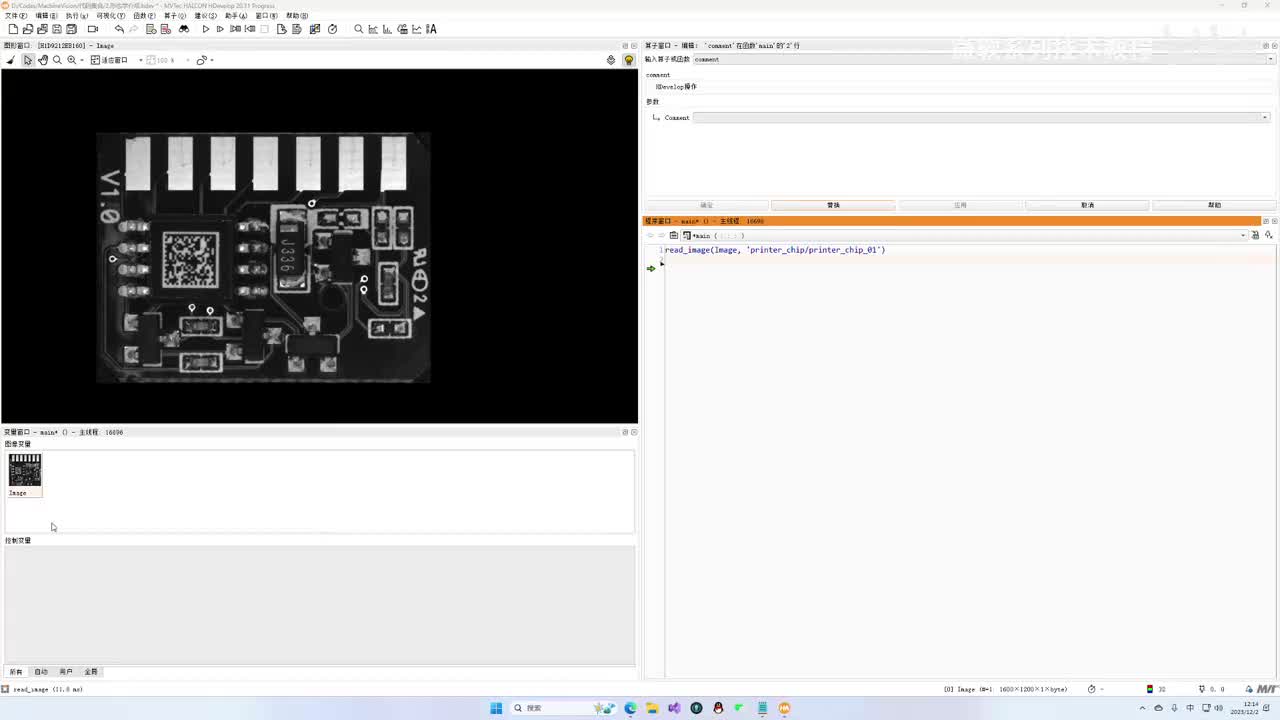Image resolution: width=1280 pixels, height=720 pixels.
Task: Toggle the light bulb icon in the graphics window
Action: 629,60
